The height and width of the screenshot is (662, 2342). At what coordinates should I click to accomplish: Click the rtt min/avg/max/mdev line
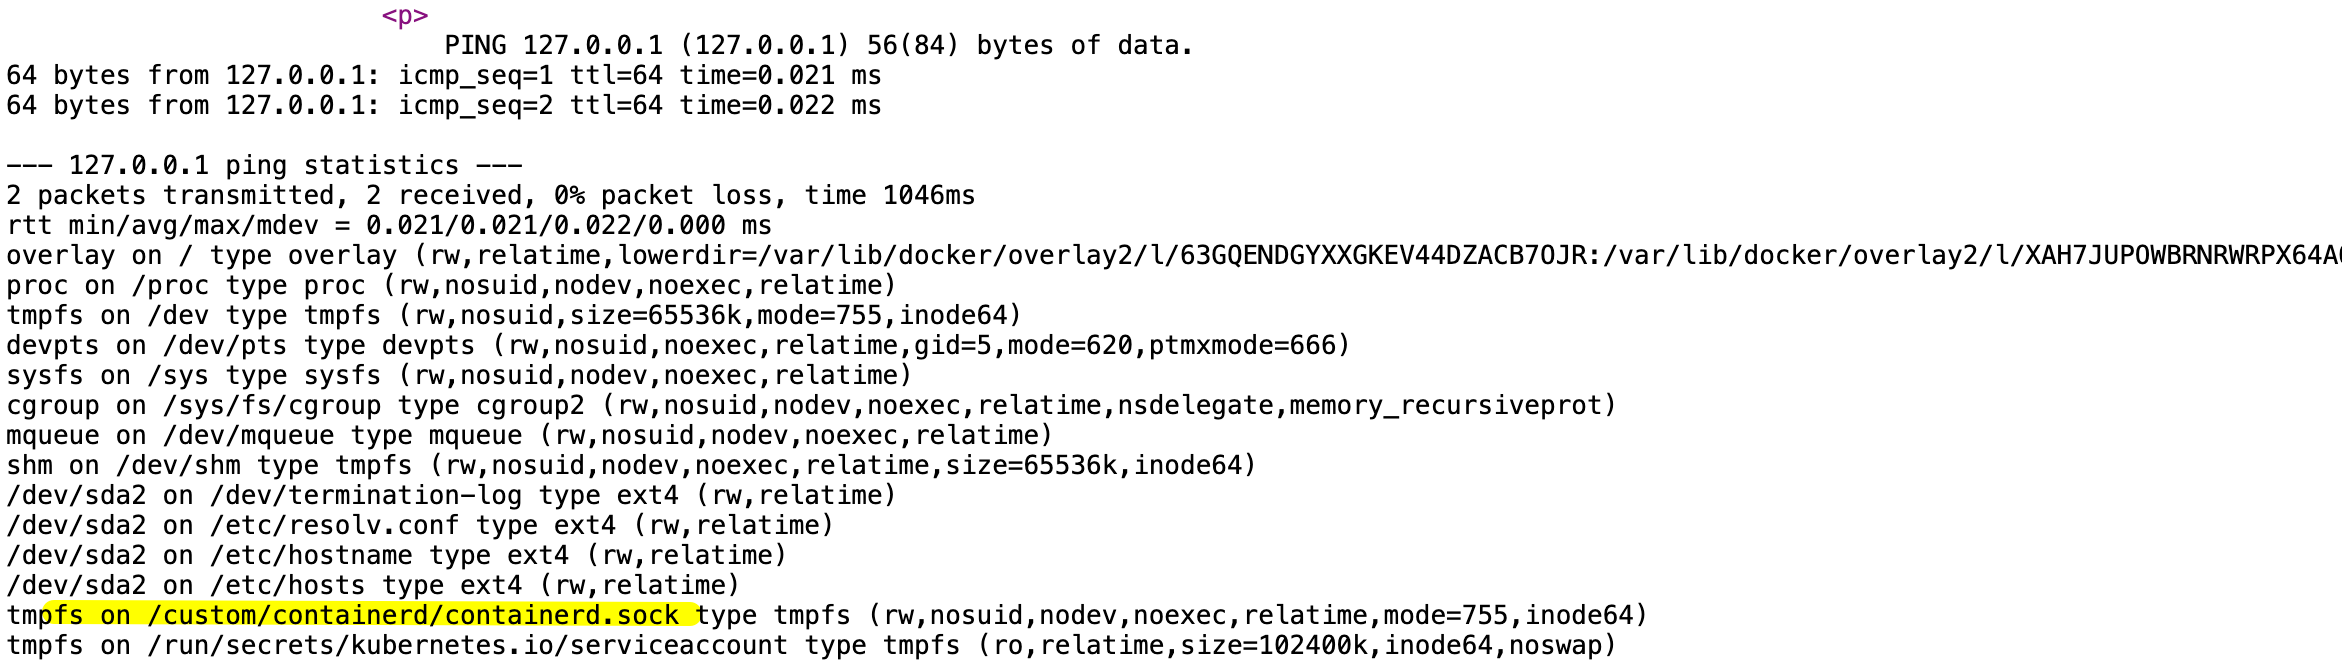389,226
